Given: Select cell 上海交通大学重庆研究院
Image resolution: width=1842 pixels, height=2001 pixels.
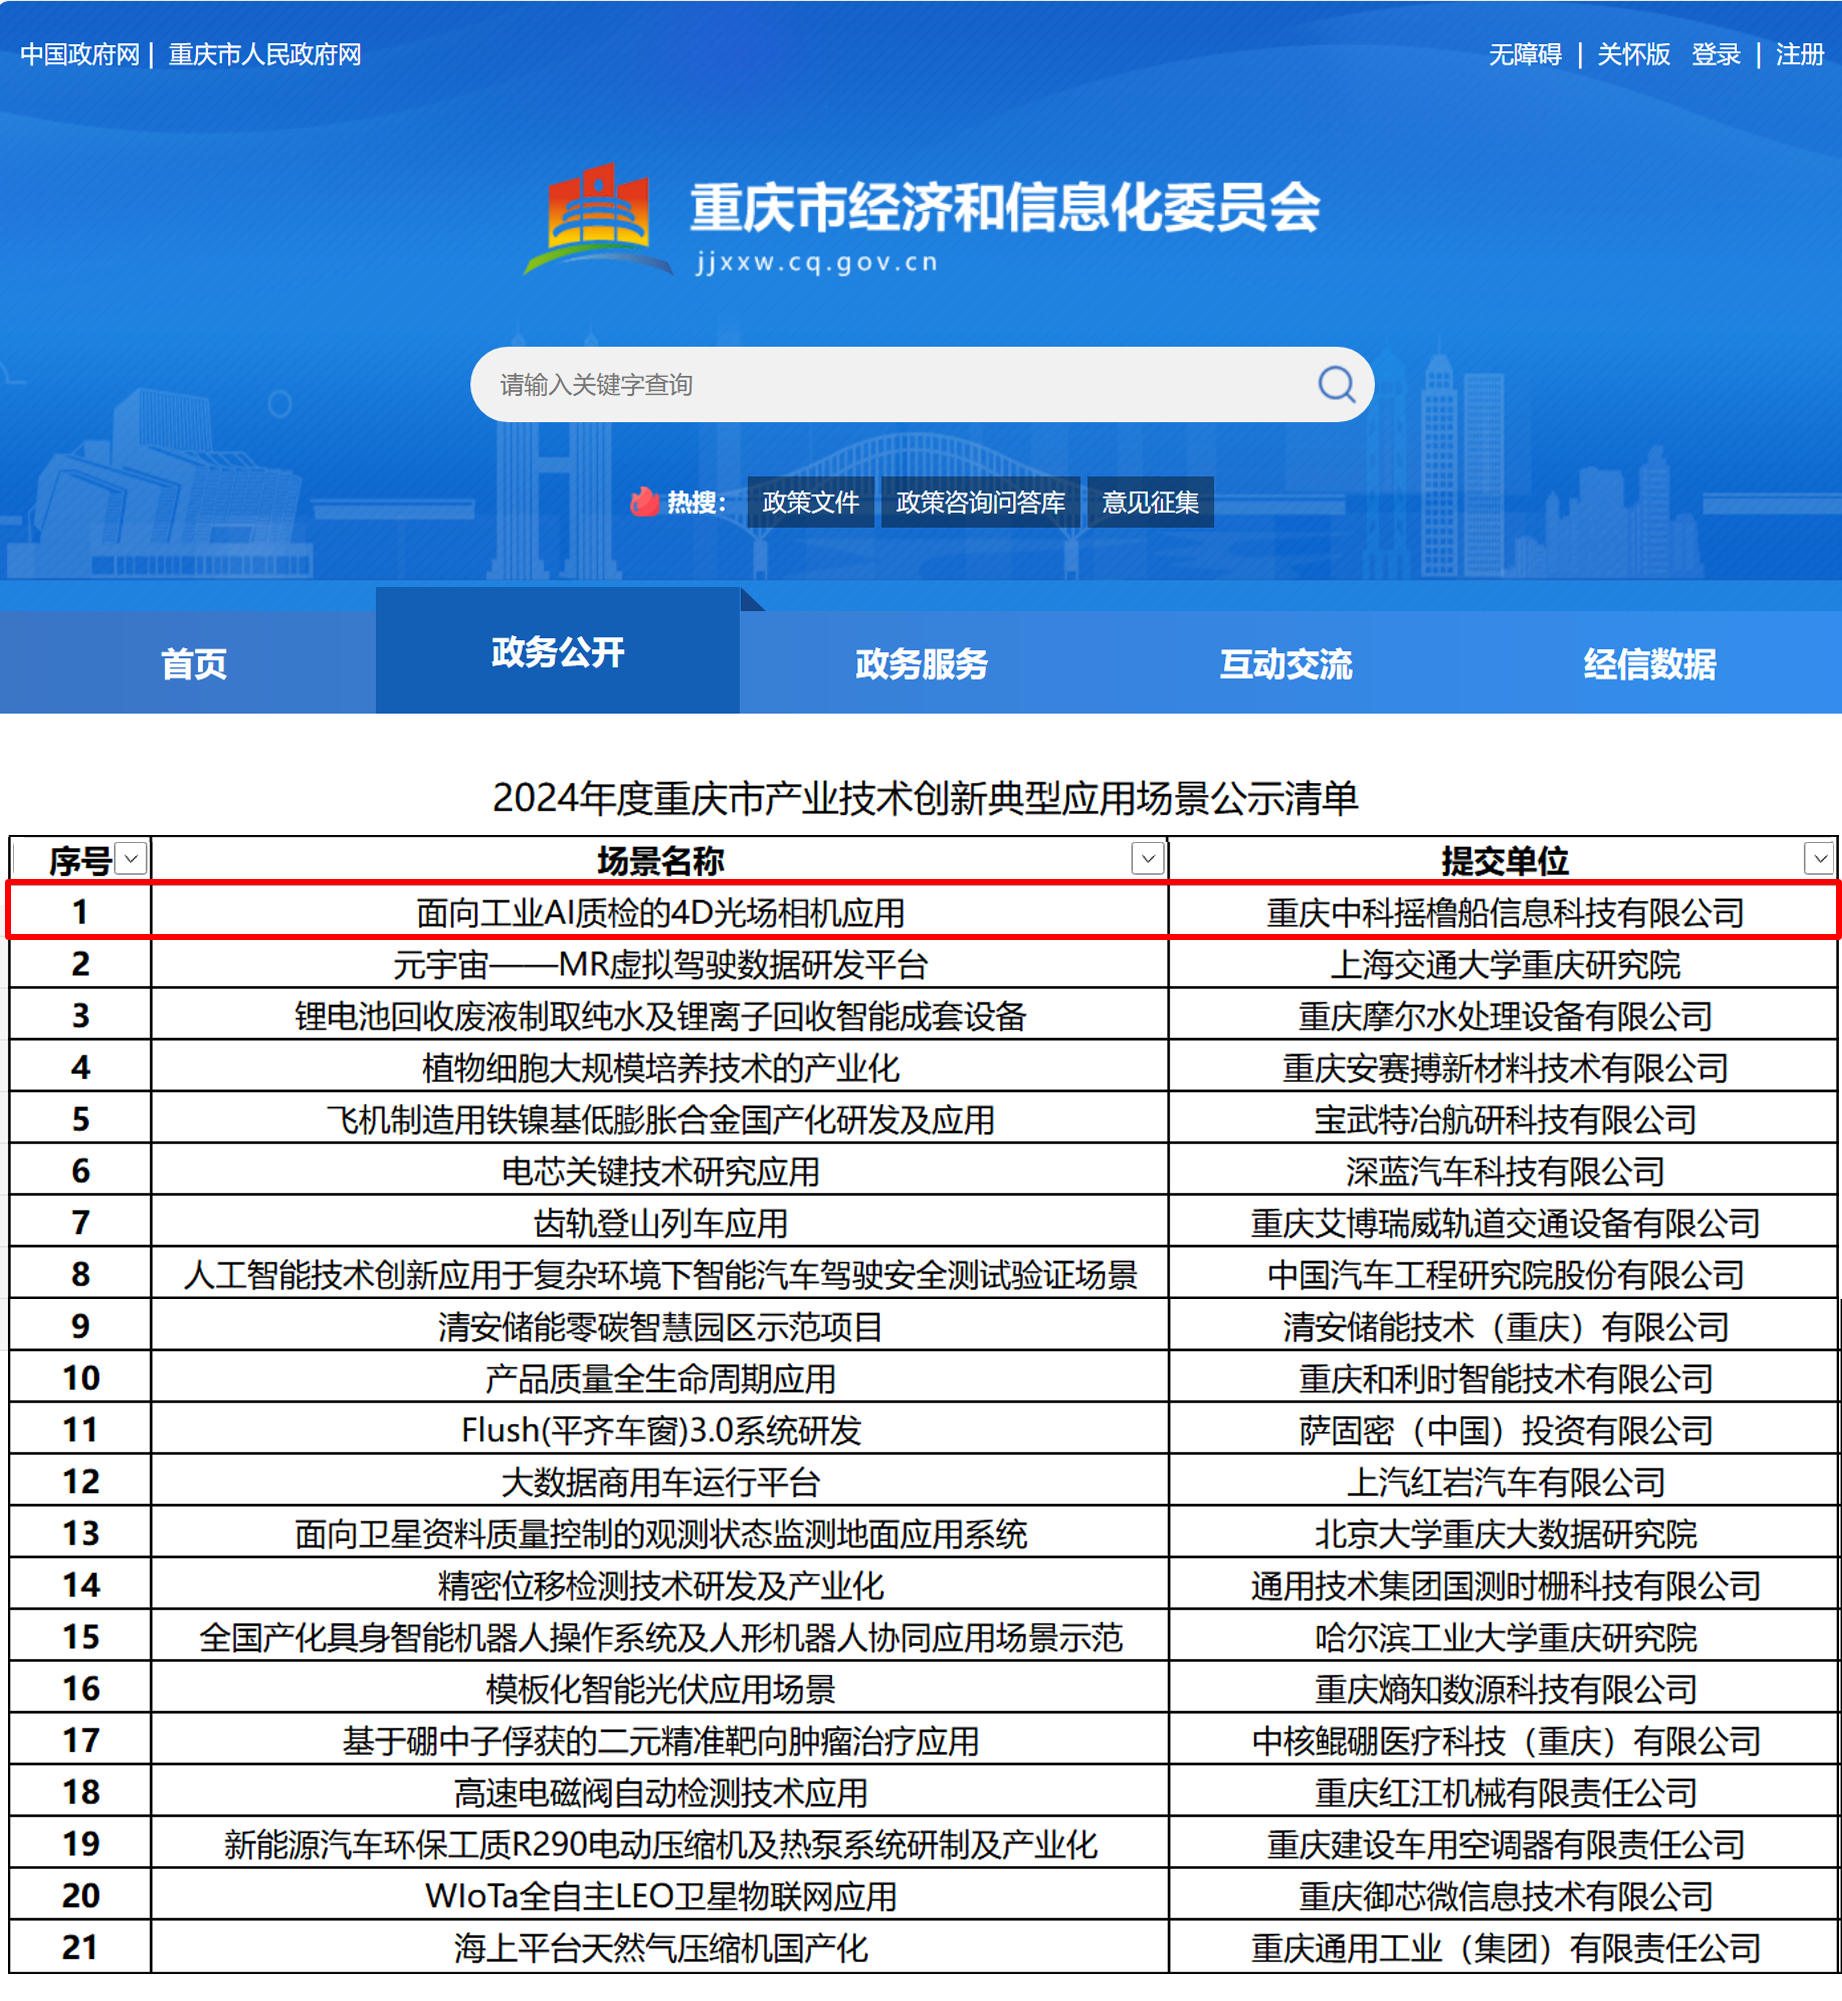Looking at the screenshot, I should (1504, 964).
